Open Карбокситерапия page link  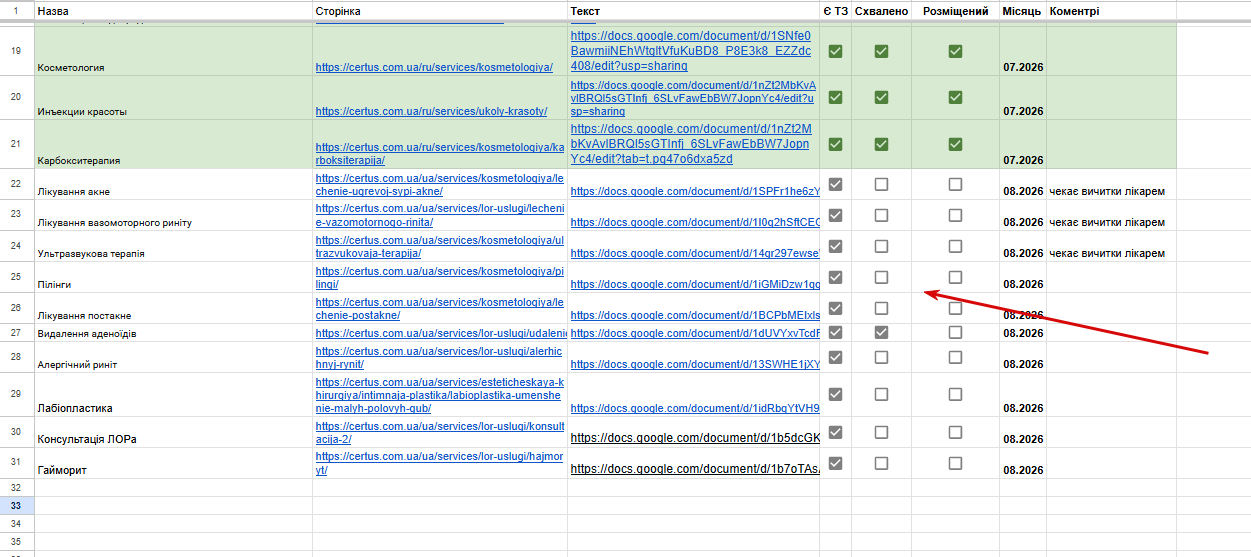tap(440, 154)
